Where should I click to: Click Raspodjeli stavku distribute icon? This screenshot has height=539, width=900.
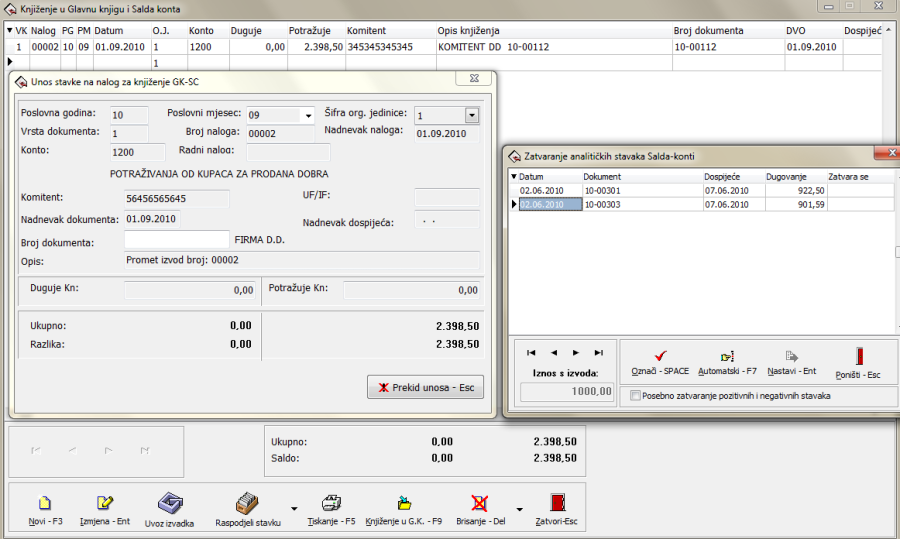click(247, 503)
